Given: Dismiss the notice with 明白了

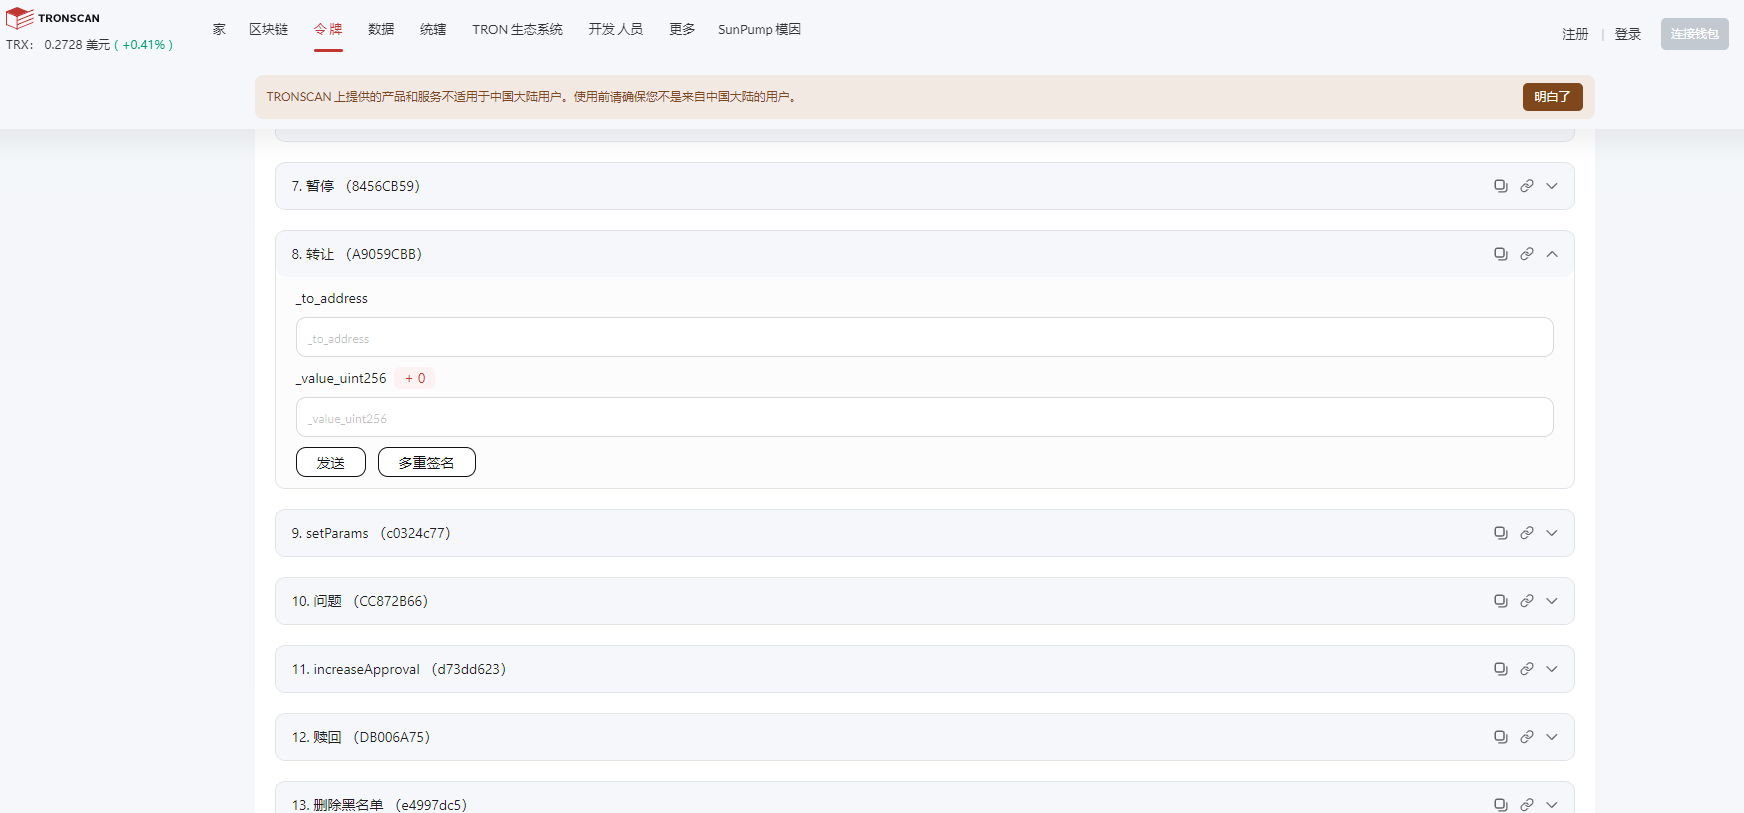Looking at the screenshot, I should (x=1552, y=97).
